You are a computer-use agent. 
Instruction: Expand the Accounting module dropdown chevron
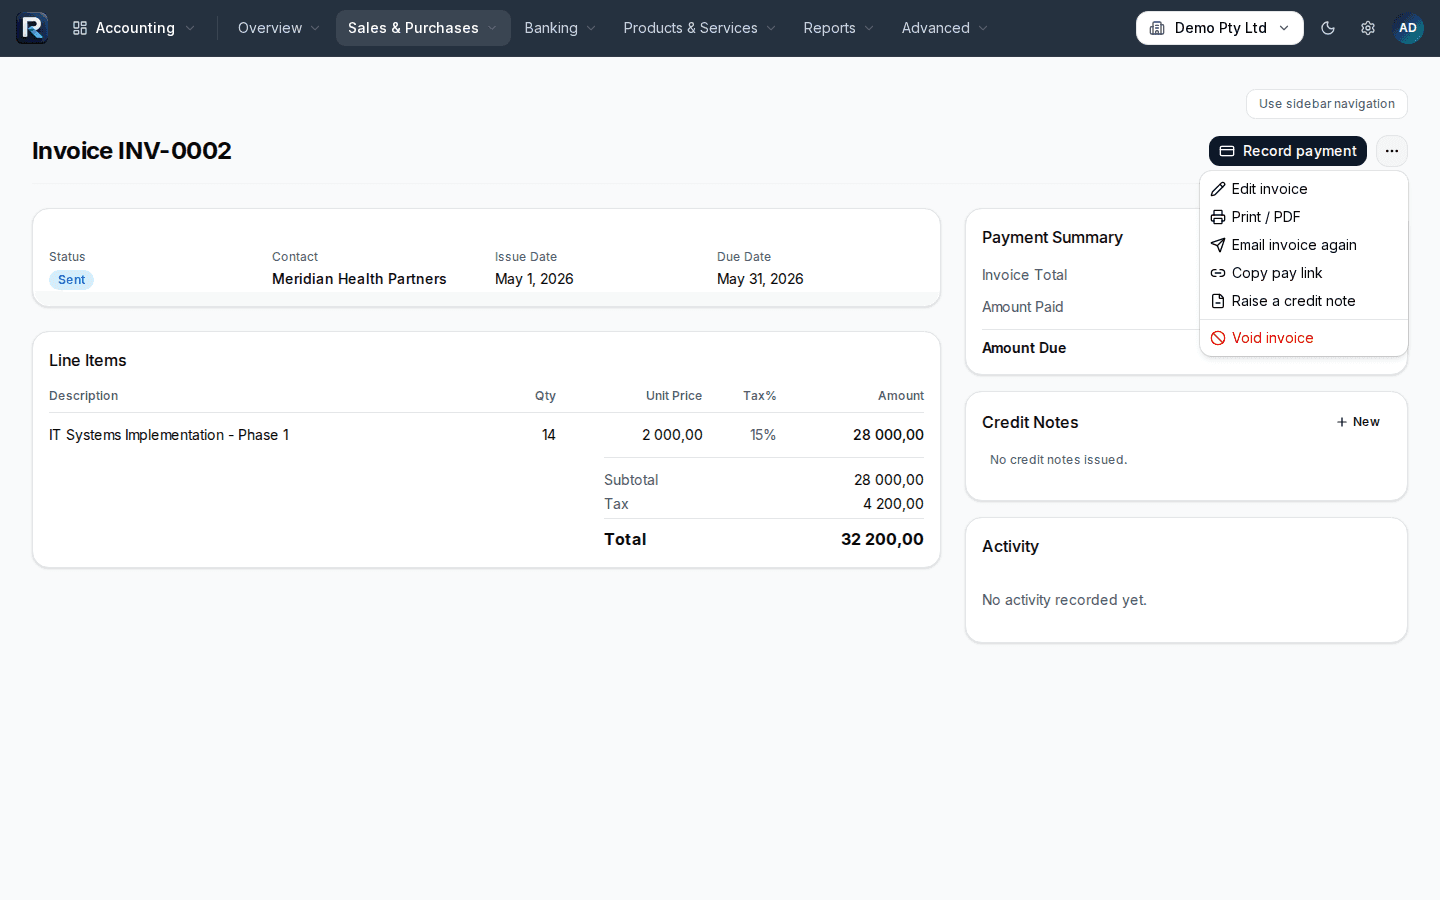190,28
